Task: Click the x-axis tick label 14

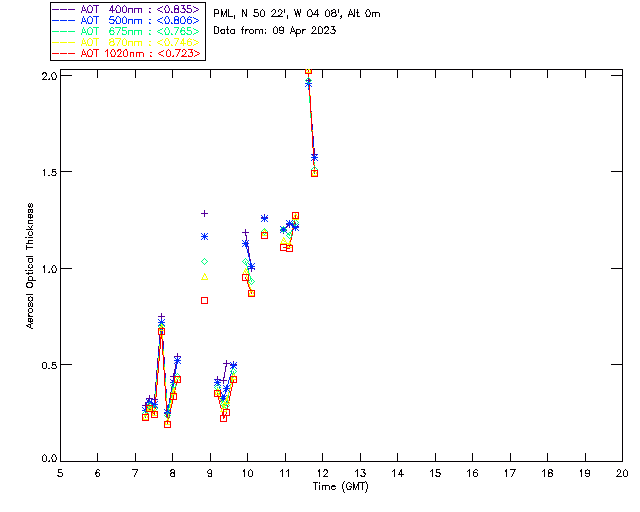Action: pyautogui.click(x=398, y=473)
